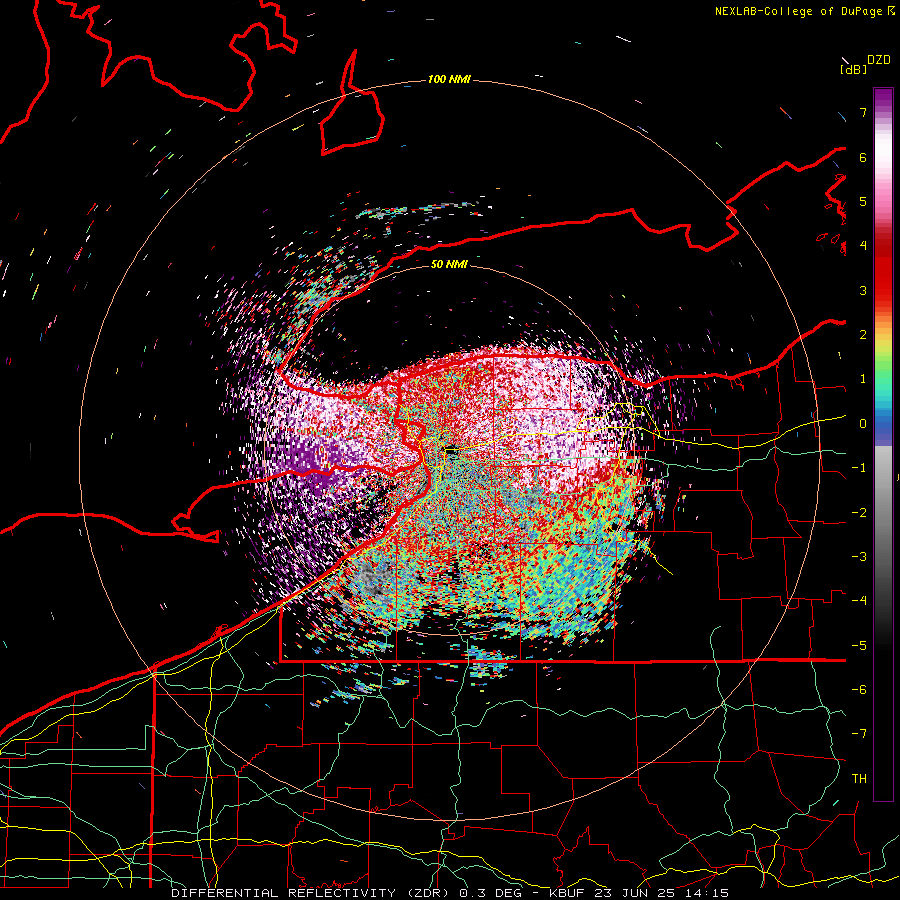This screenshot has width=900, height=900.
Task: Click the KBUF radar site center
Action: pos(451,452)
